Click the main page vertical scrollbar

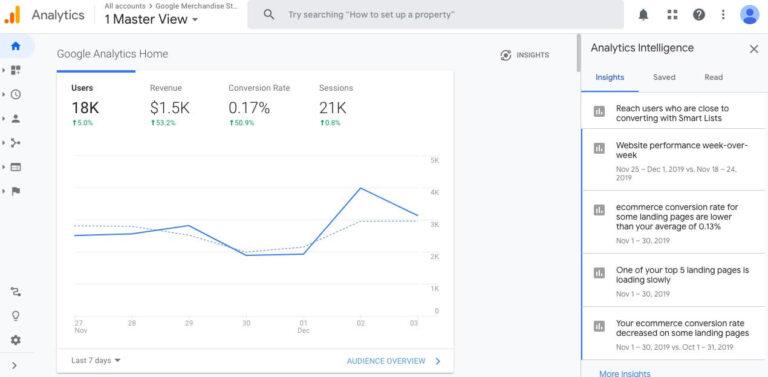tap(578, 53)
